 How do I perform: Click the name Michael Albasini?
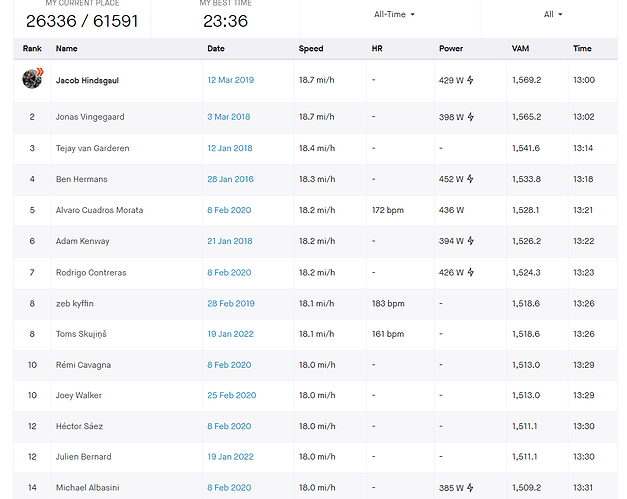click(x=87, y=487)
